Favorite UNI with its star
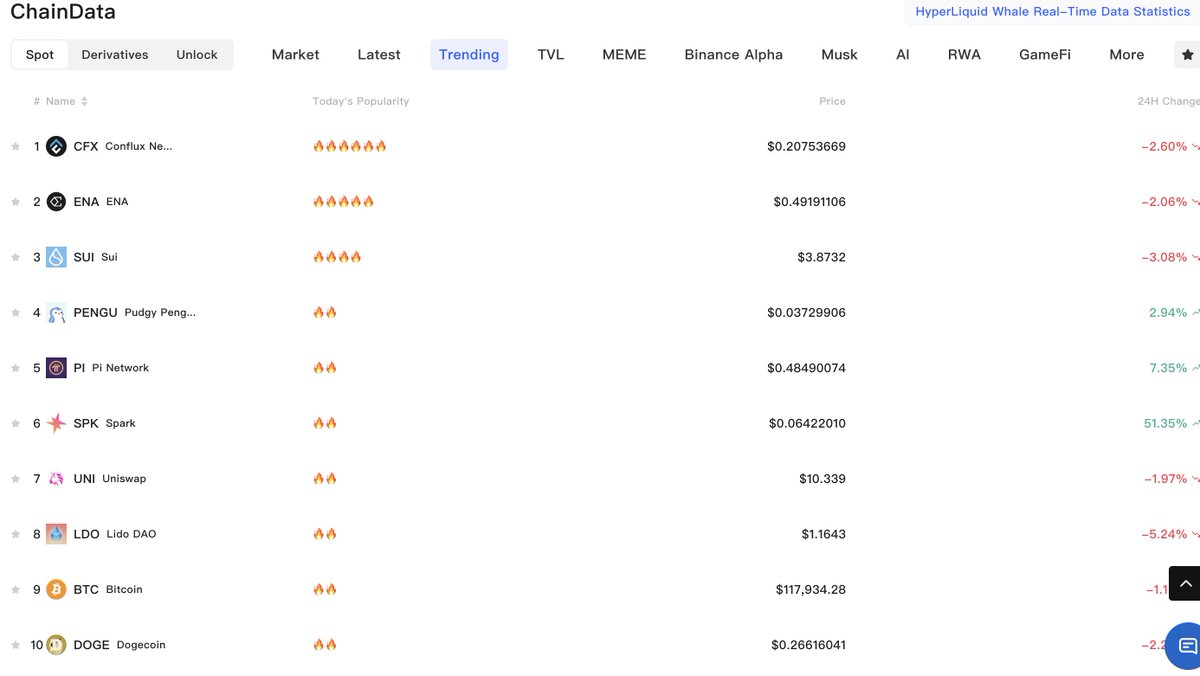The width and height of the screenshot is (1200, 676). (x=15, y=479)
